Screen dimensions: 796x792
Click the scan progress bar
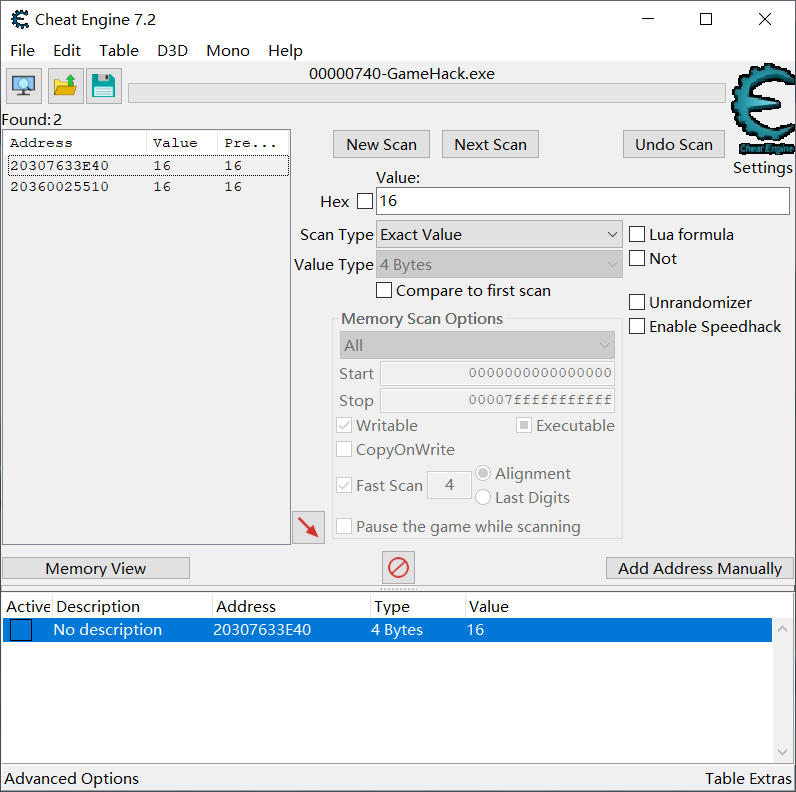coord(426,93)
